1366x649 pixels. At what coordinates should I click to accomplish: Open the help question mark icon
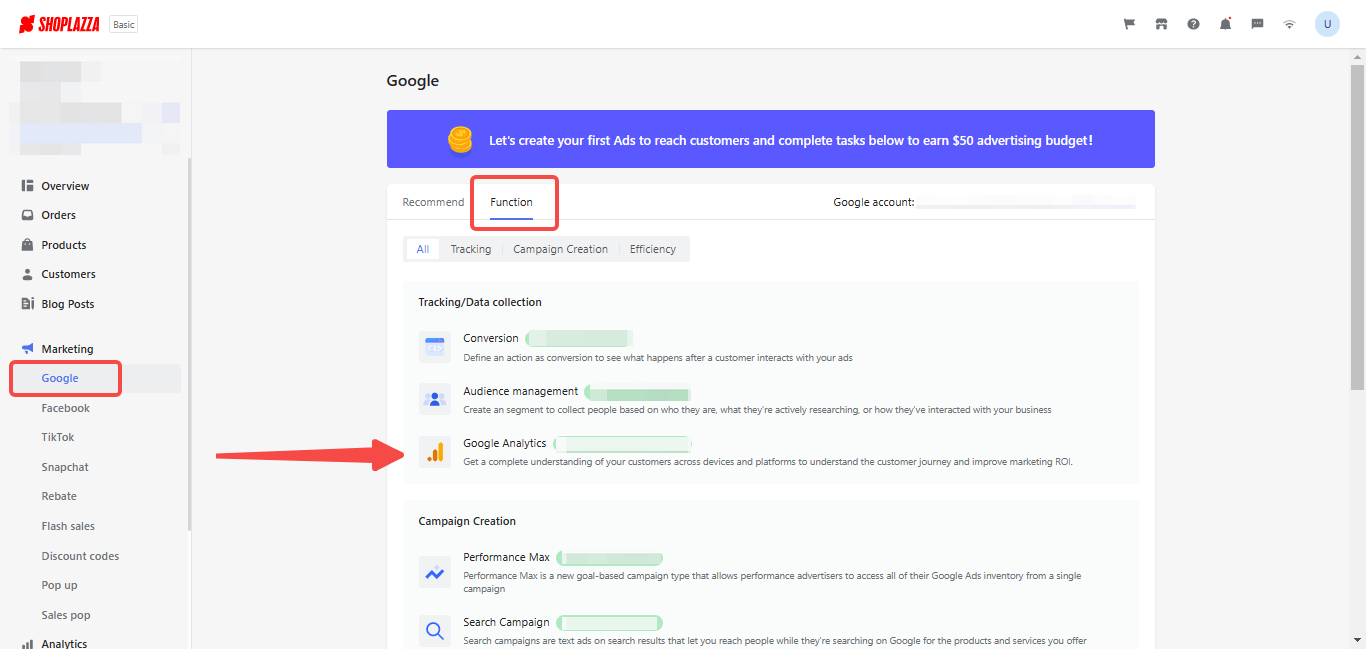pos(1193,24)
